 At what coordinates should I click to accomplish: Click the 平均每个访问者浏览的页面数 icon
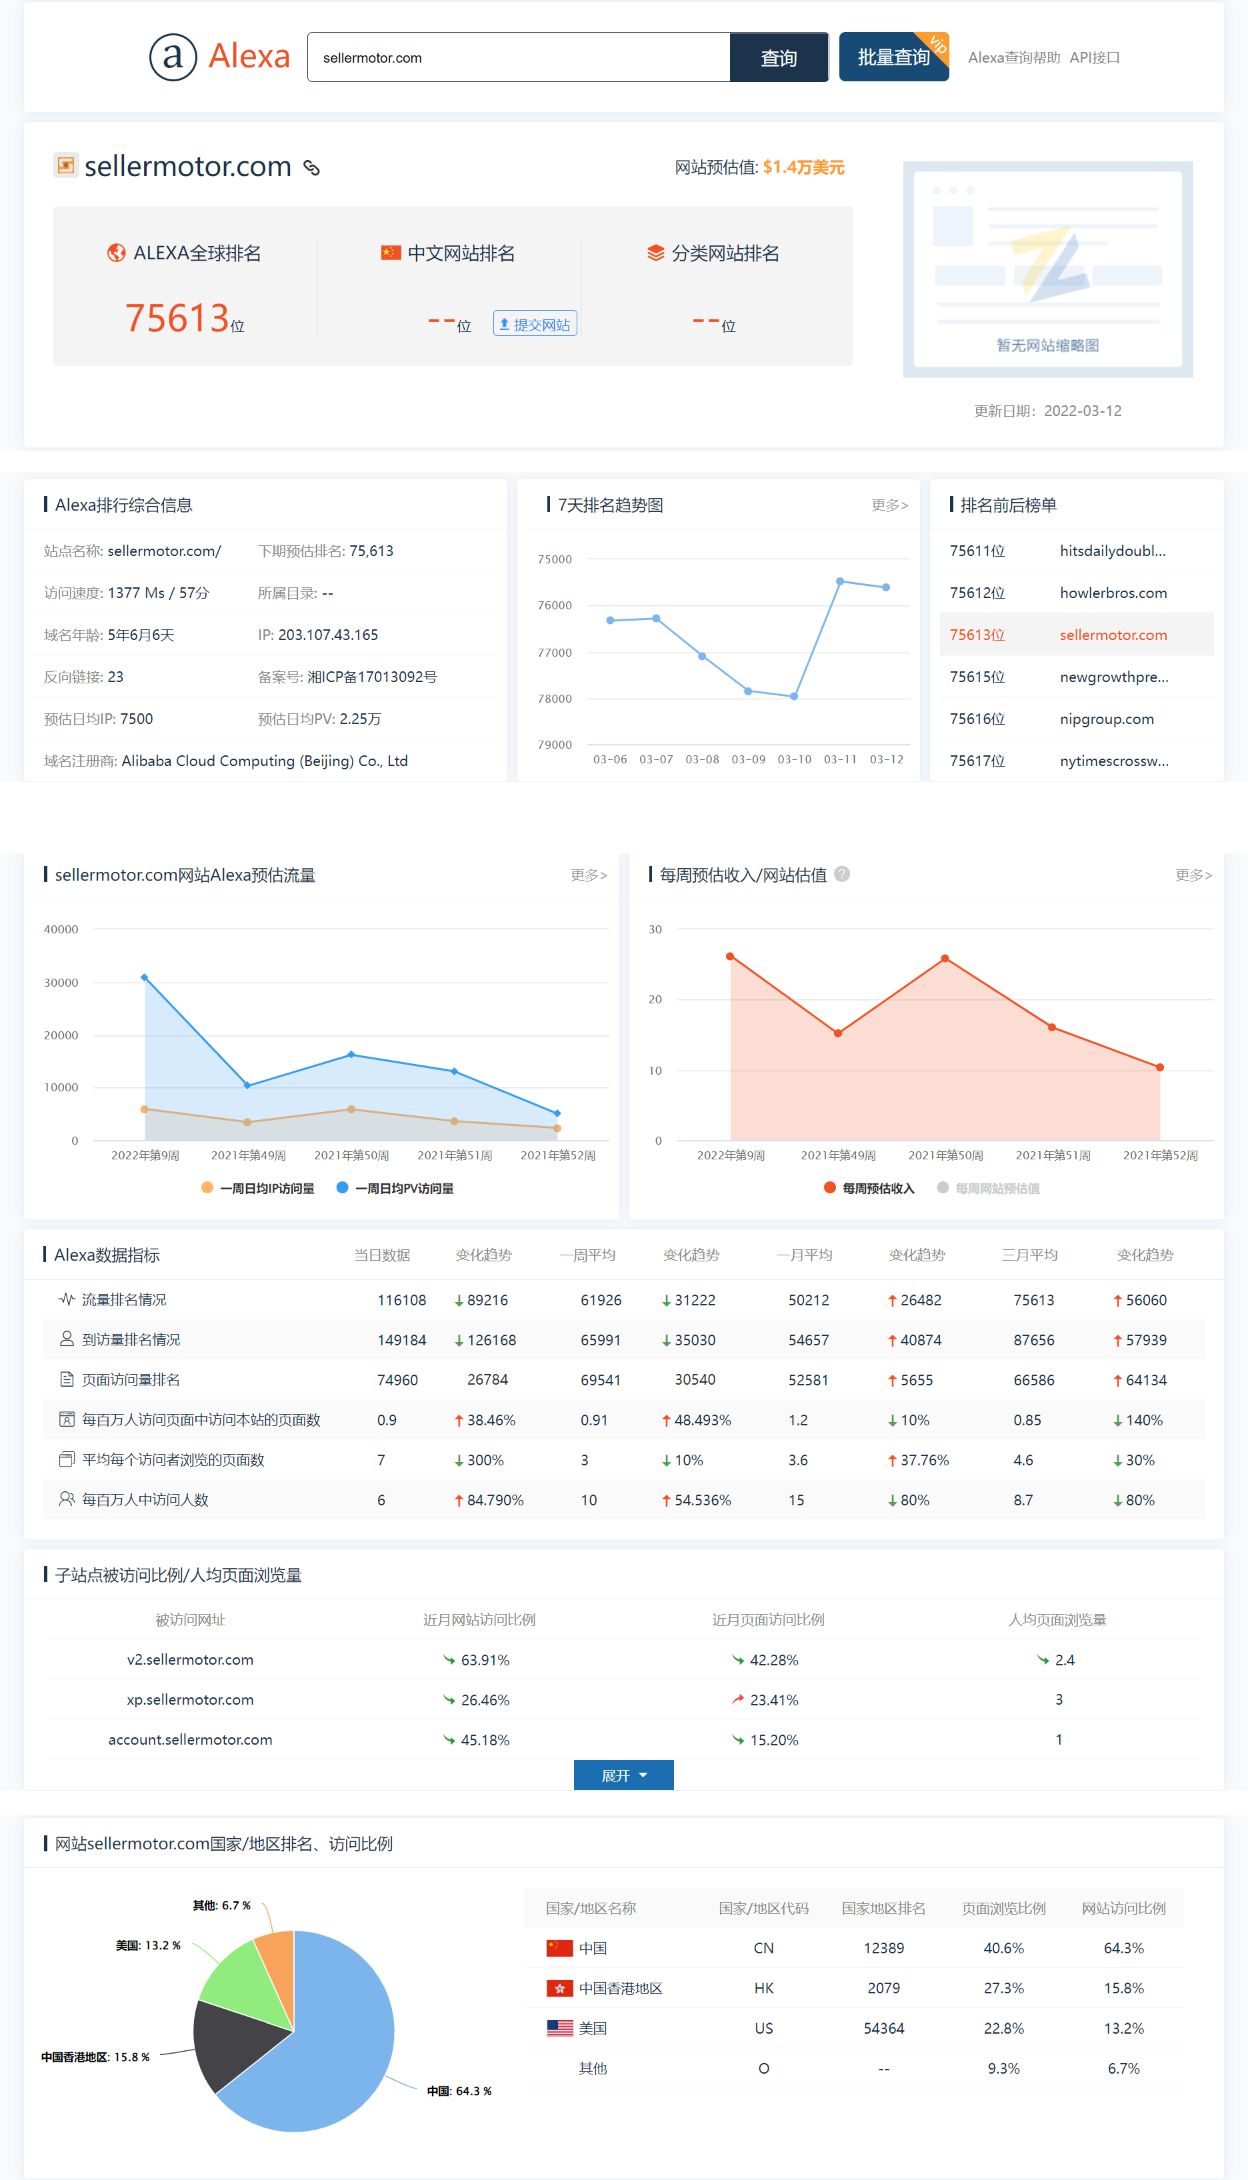coord(67,1459)
